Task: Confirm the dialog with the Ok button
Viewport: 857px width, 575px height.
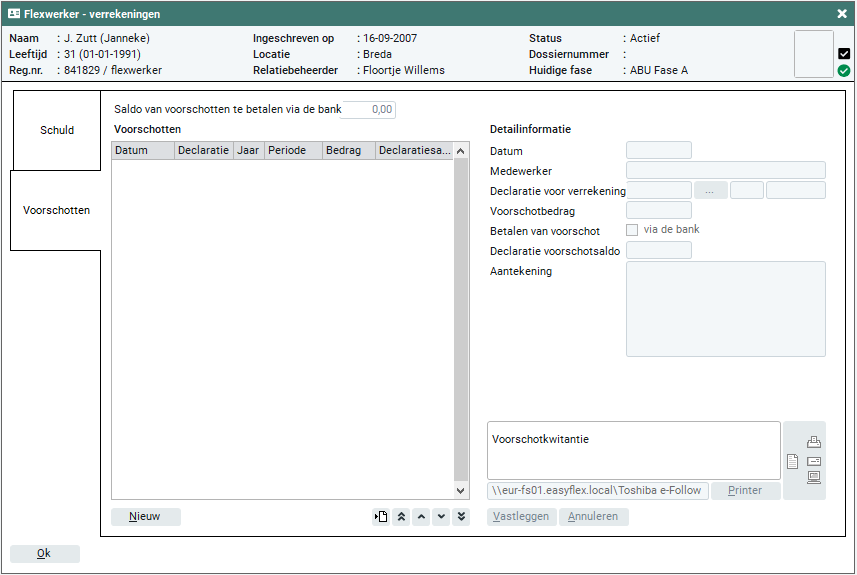Action: click(x=44, y=553)
